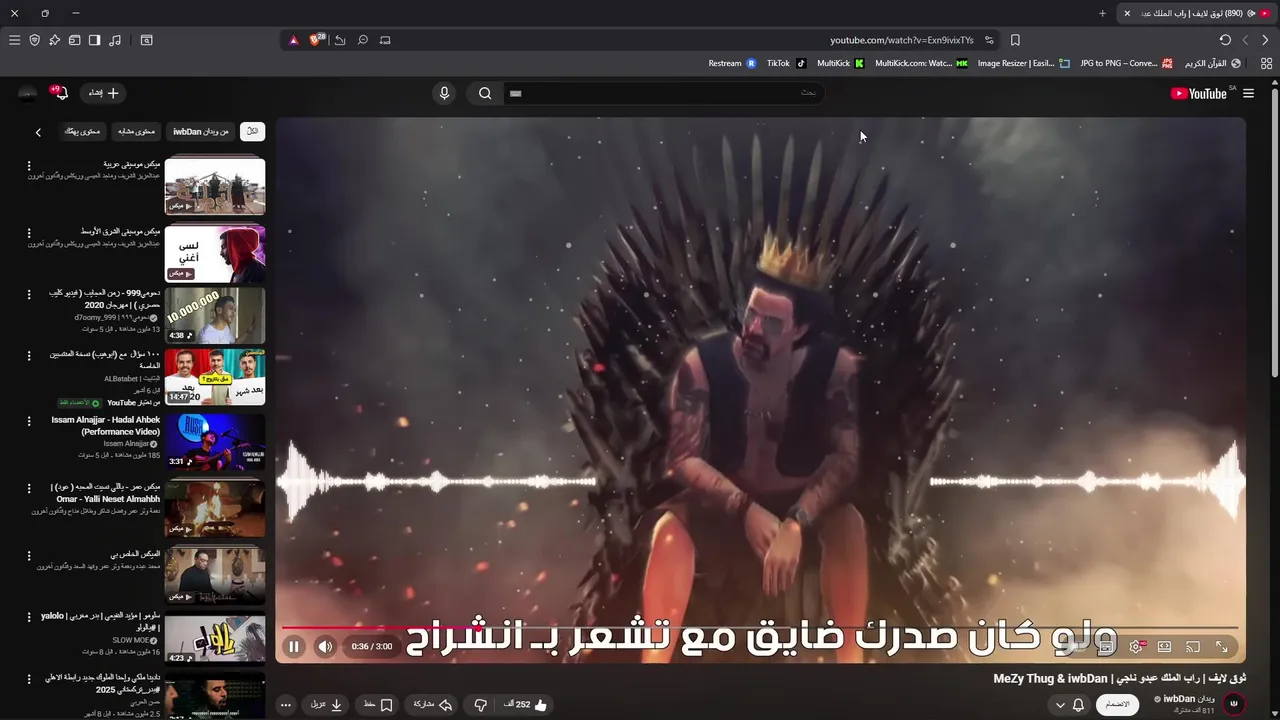Start voice search with the microphone
This screenshot has width=1280, height=720.
pos(444,93)
